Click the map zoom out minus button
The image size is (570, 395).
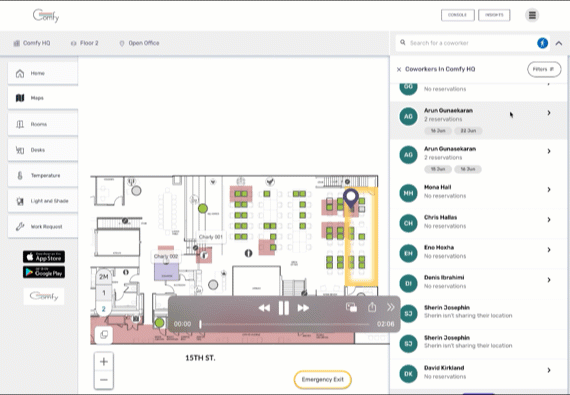click(104, 380)
